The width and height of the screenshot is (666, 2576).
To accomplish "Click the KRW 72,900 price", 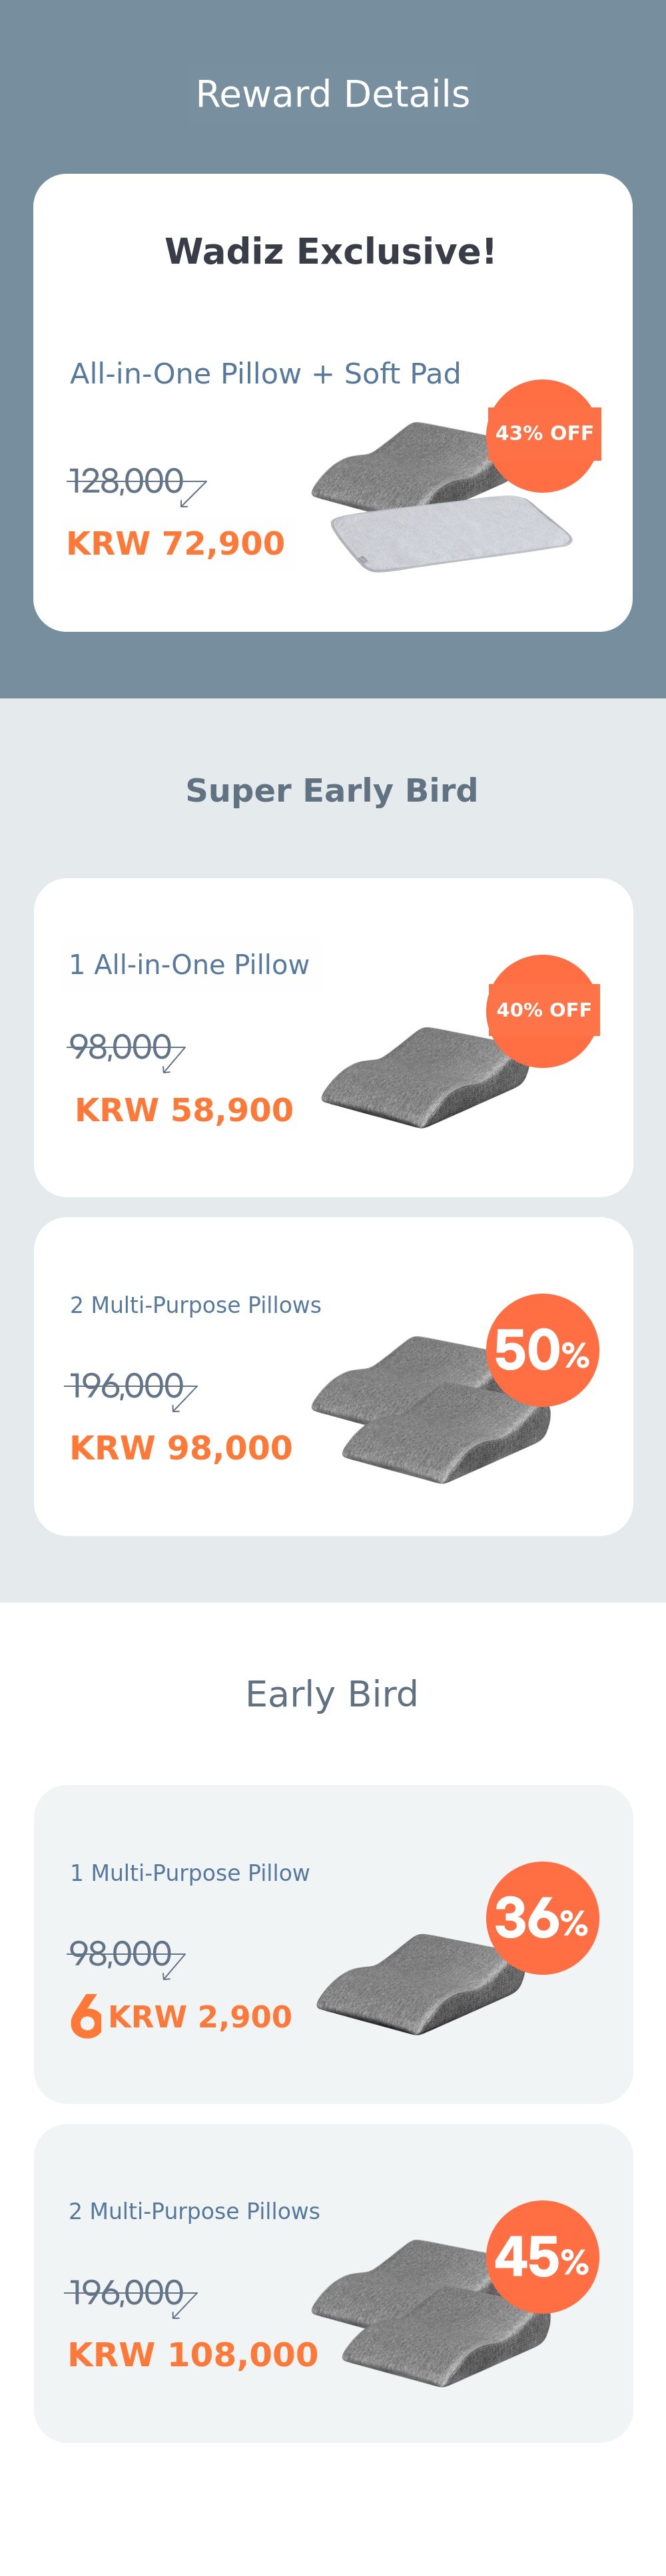I will 176,543.
